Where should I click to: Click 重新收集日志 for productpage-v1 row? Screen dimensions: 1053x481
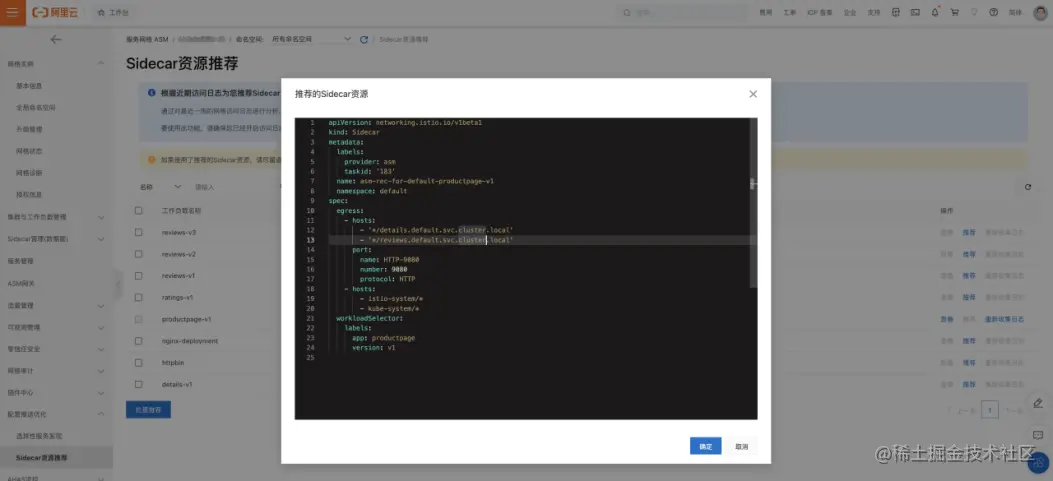pyautogui.click(x=1005, y=319)
